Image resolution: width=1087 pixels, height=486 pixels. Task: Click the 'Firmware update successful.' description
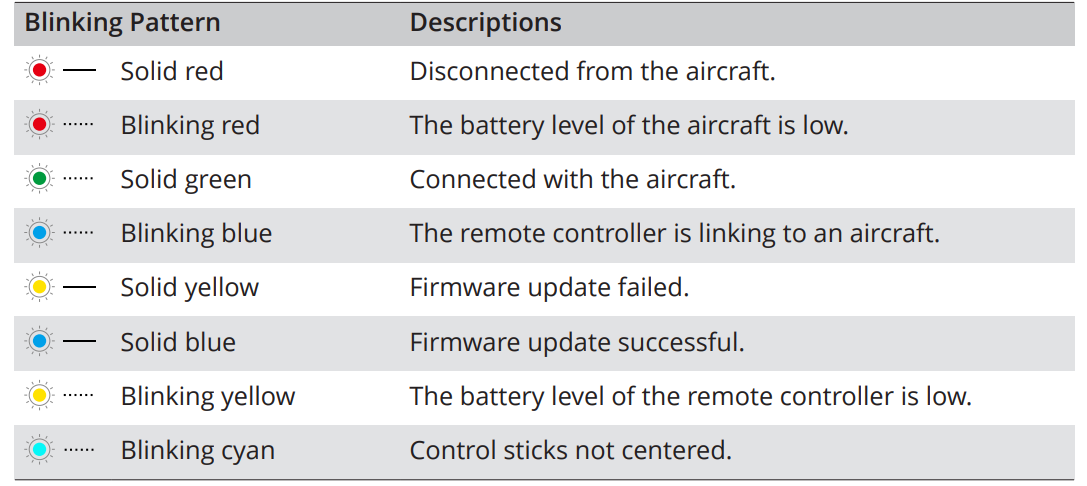click(577, 342)
